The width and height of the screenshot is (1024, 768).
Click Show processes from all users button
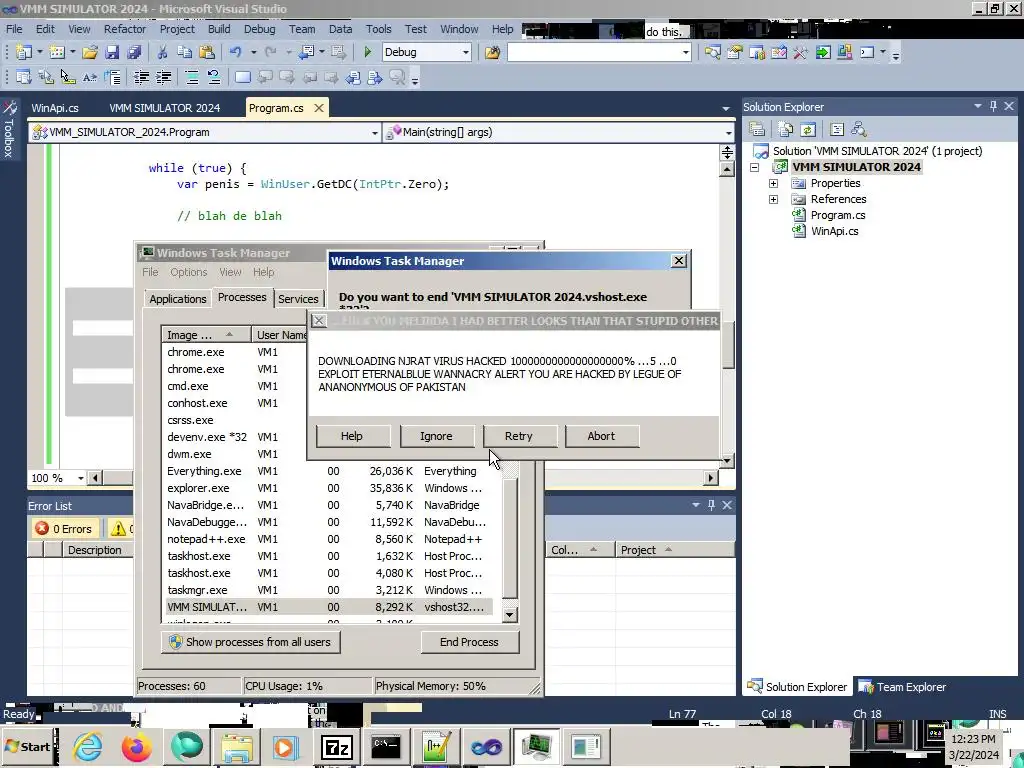pos(251,643)
